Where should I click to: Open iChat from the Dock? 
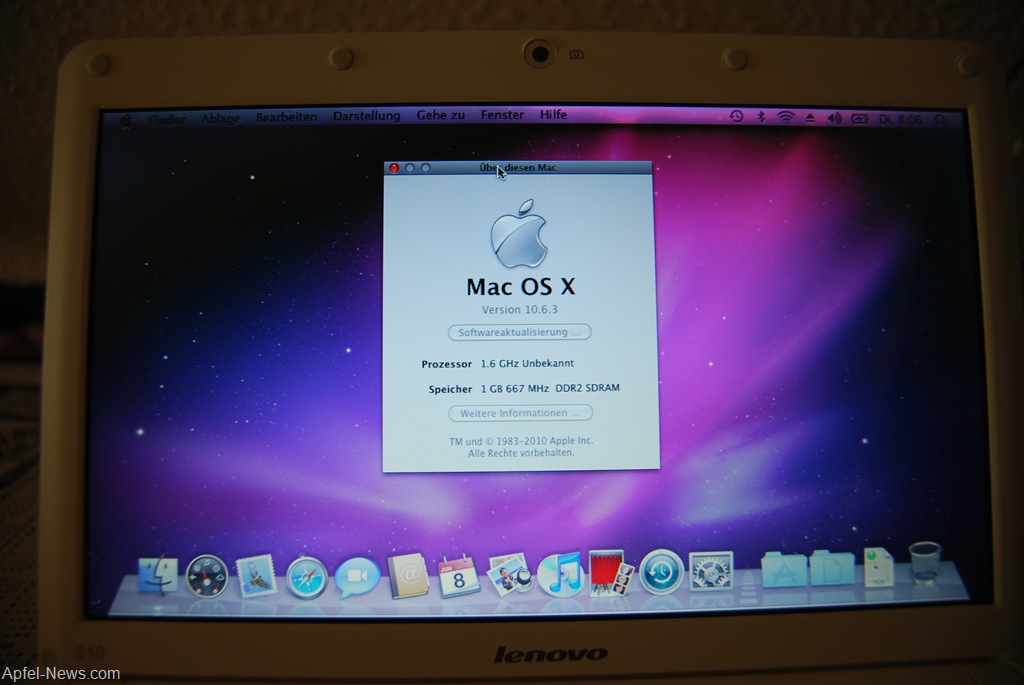(357, 576)
